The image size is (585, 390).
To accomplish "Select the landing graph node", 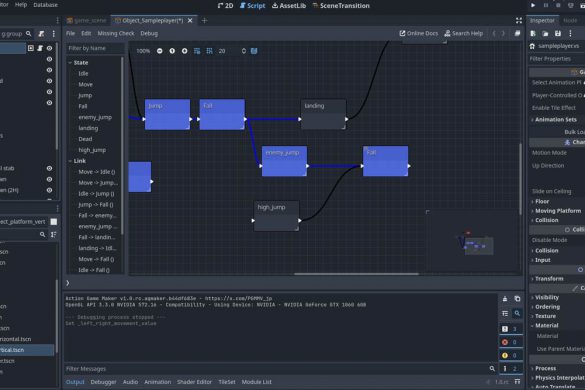I will 323,114.
